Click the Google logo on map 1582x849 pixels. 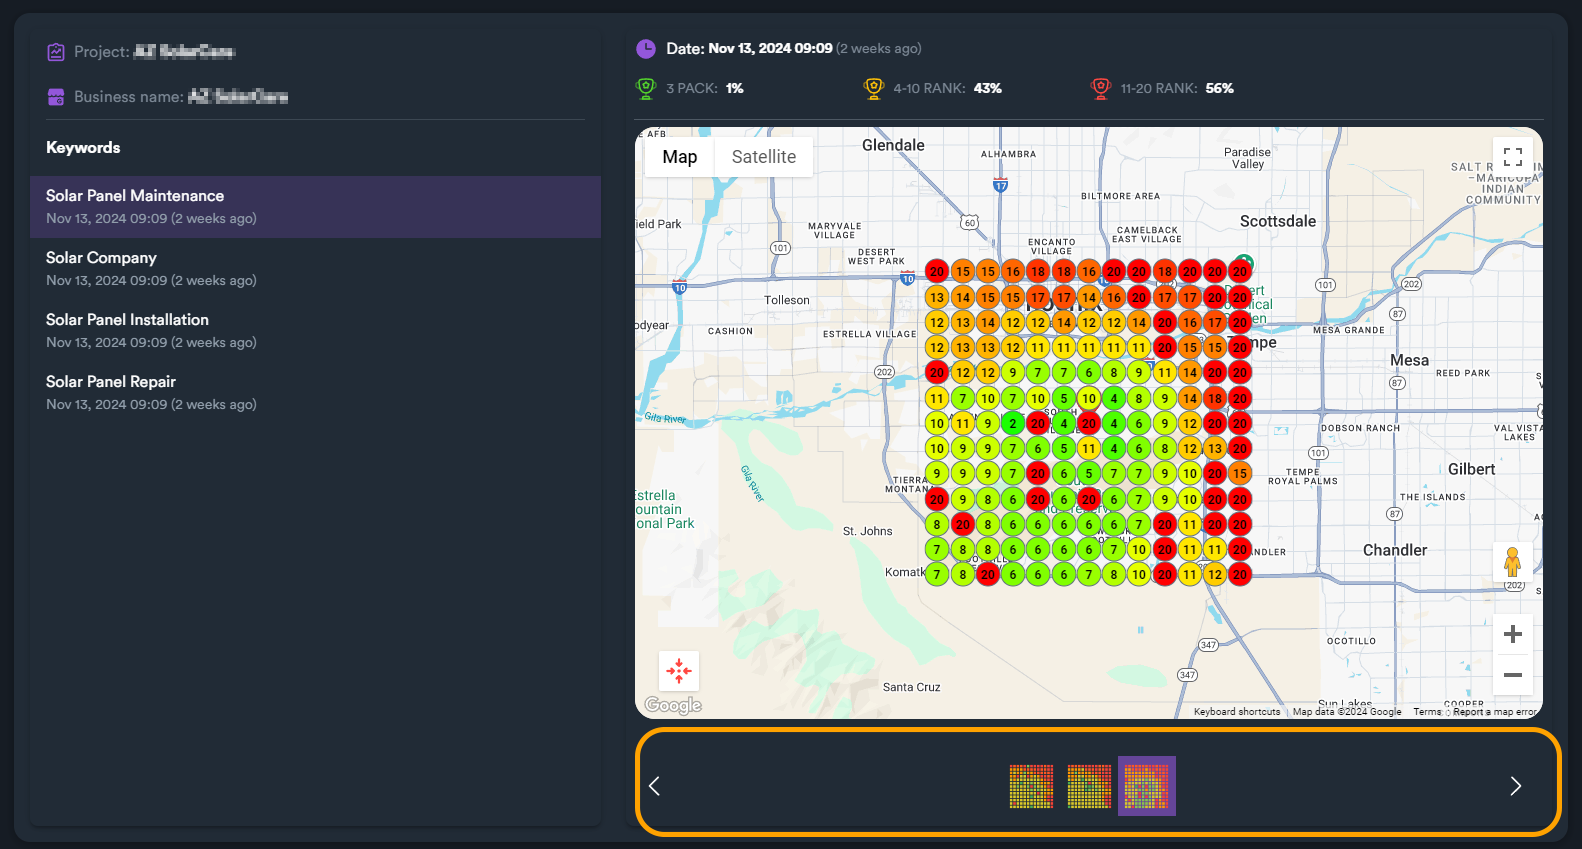point(673,705)
